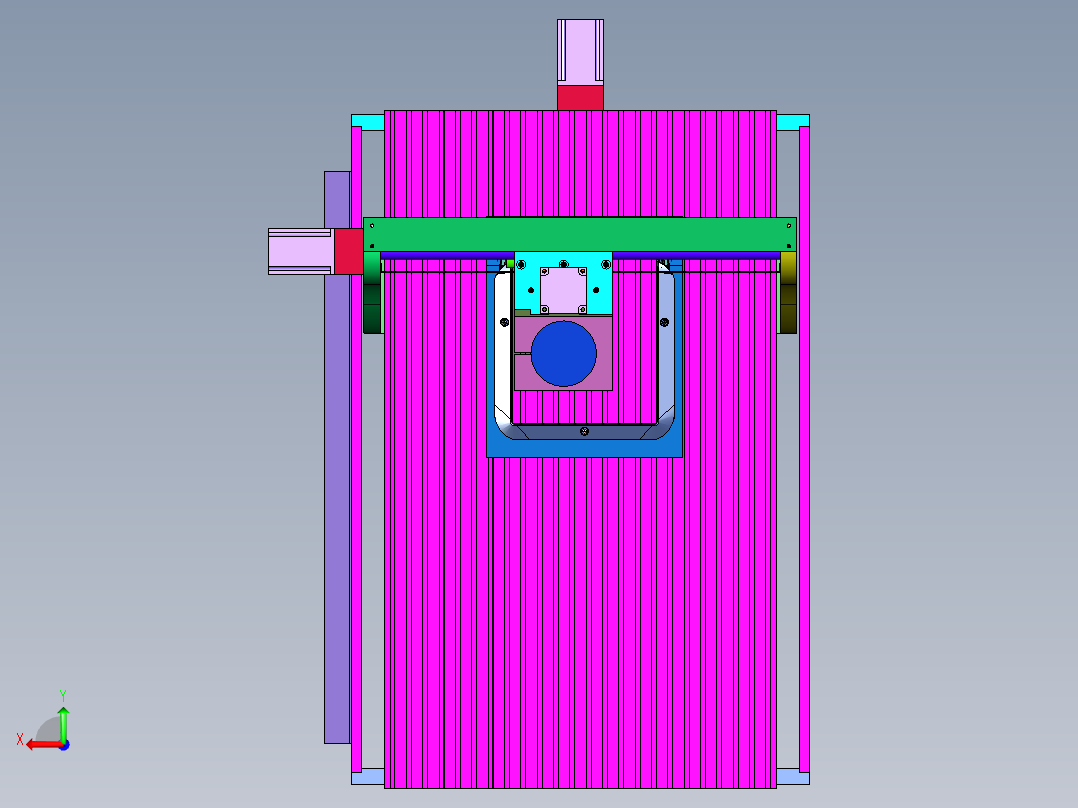
Task: Click the red X axis arrow on triad
Action: 40,744
